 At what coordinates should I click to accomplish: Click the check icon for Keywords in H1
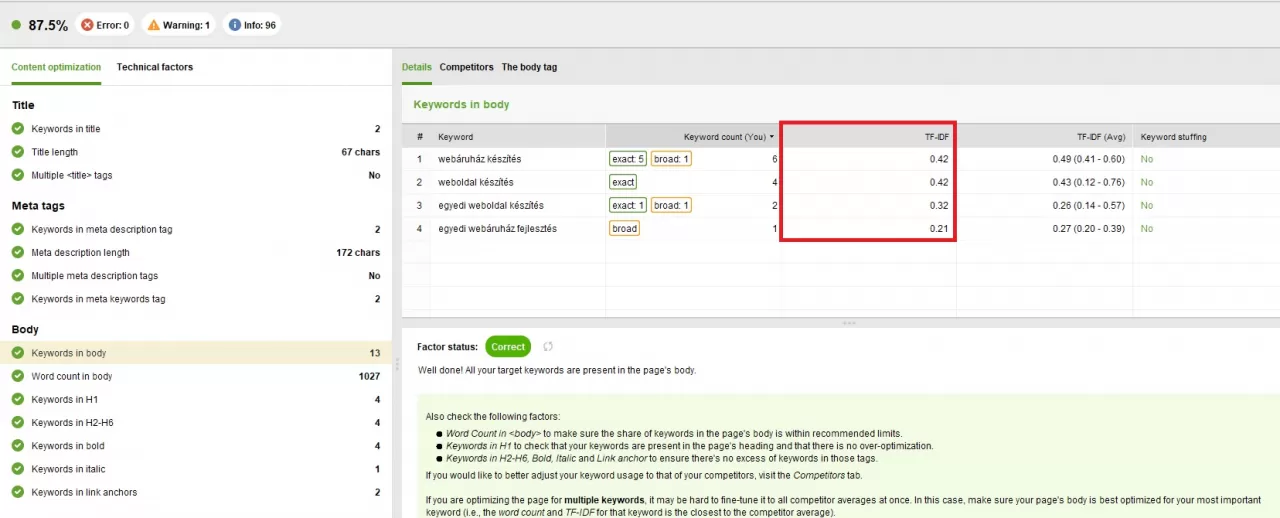18,400
